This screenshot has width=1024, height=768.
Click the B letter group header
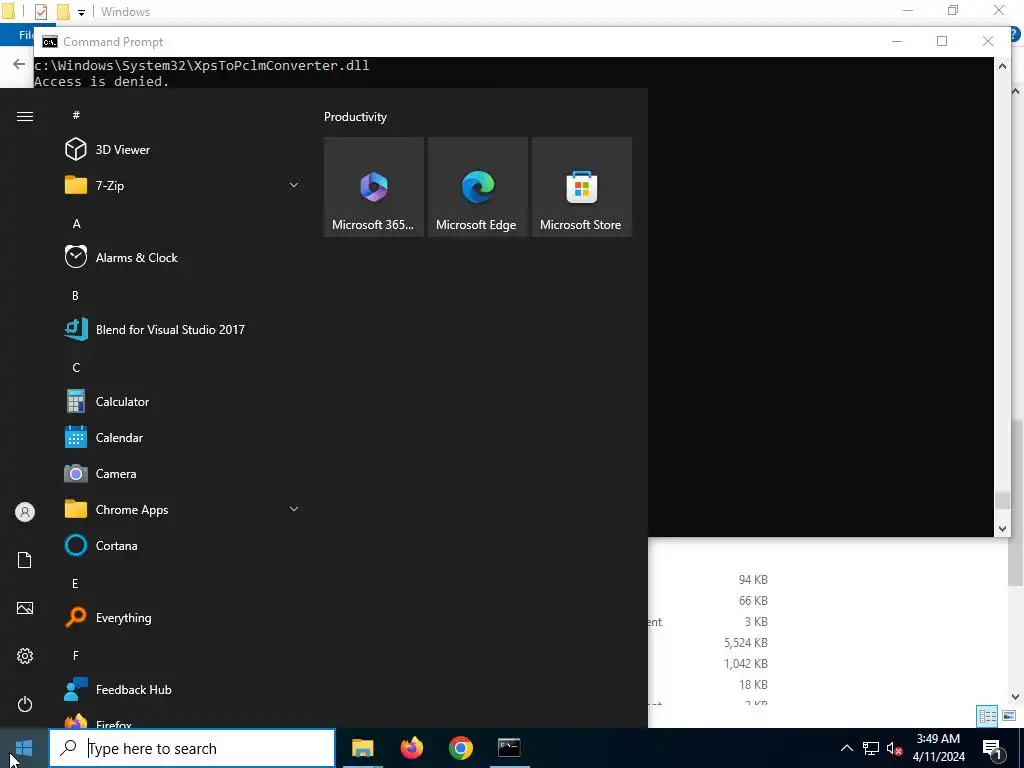pyautogui.click(x=75, y=295)
